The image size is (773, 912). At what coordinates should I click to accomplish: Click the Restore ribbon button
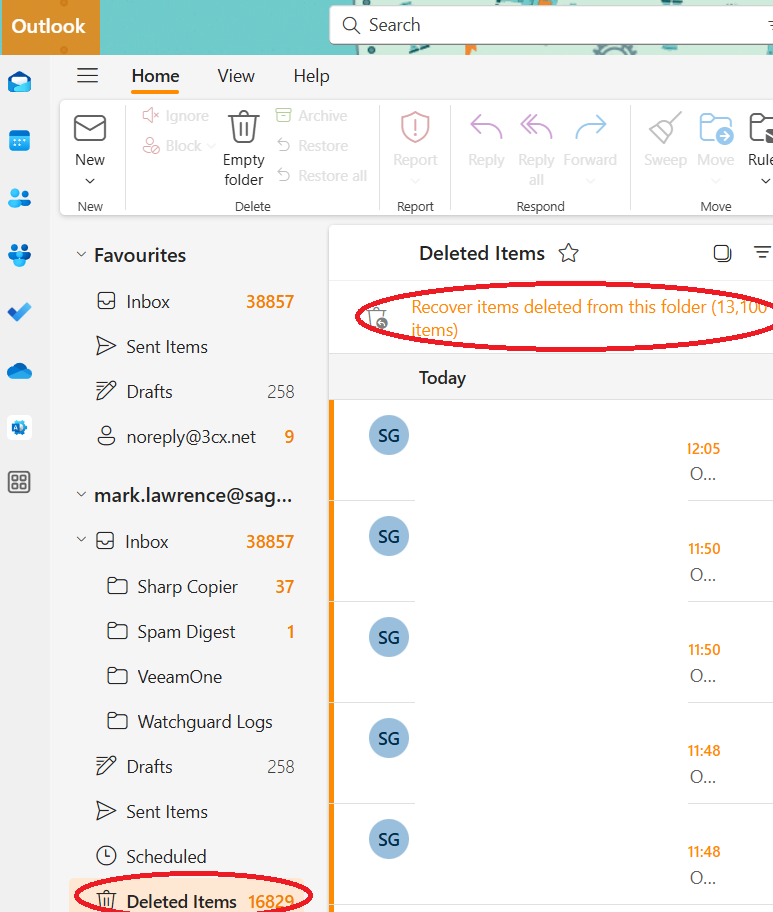[312, 145]
